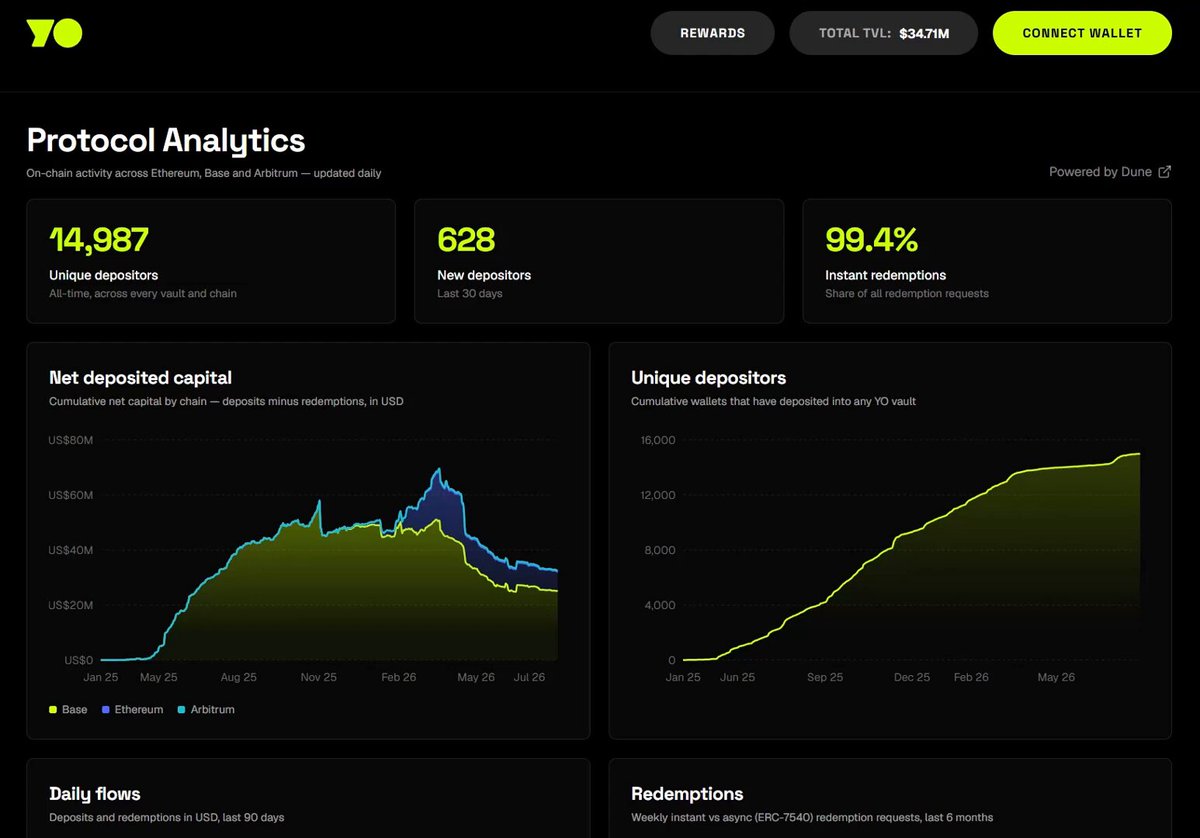
Task: Click the 12,000 axis label
Action: pos(657,496)
